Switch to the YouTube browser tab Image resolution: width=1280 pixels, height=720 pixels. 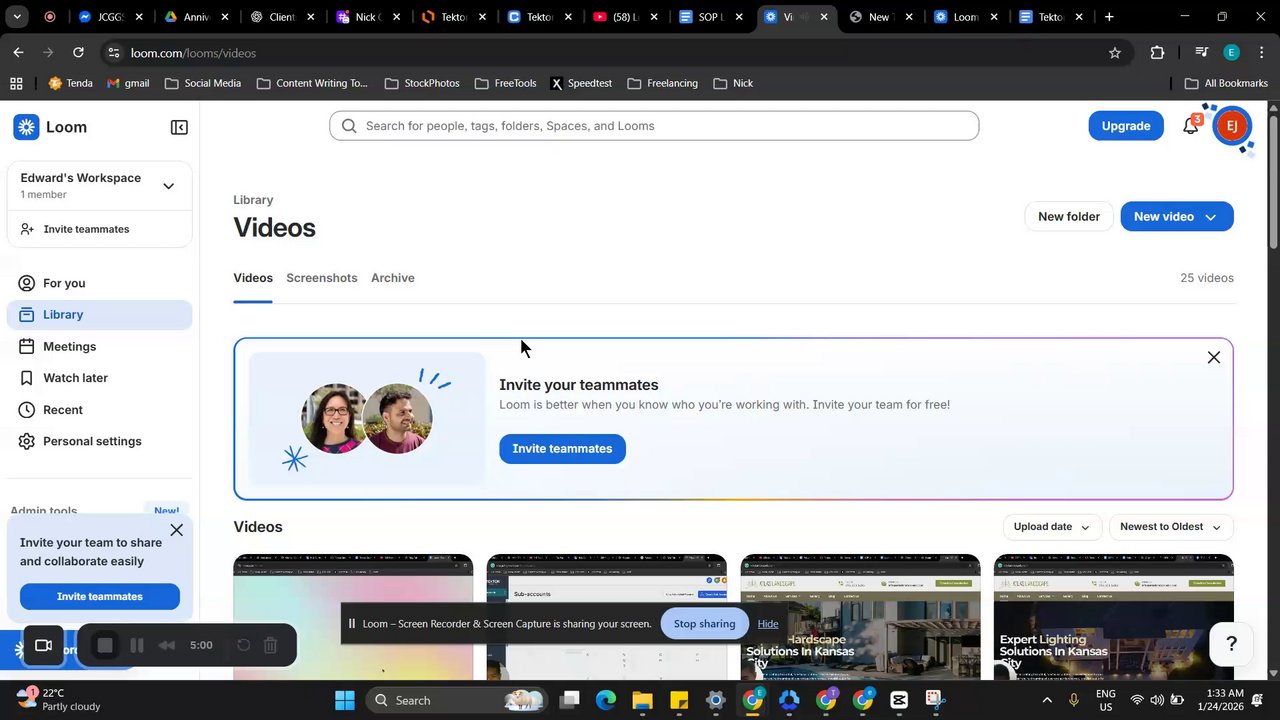click(626, 17)
